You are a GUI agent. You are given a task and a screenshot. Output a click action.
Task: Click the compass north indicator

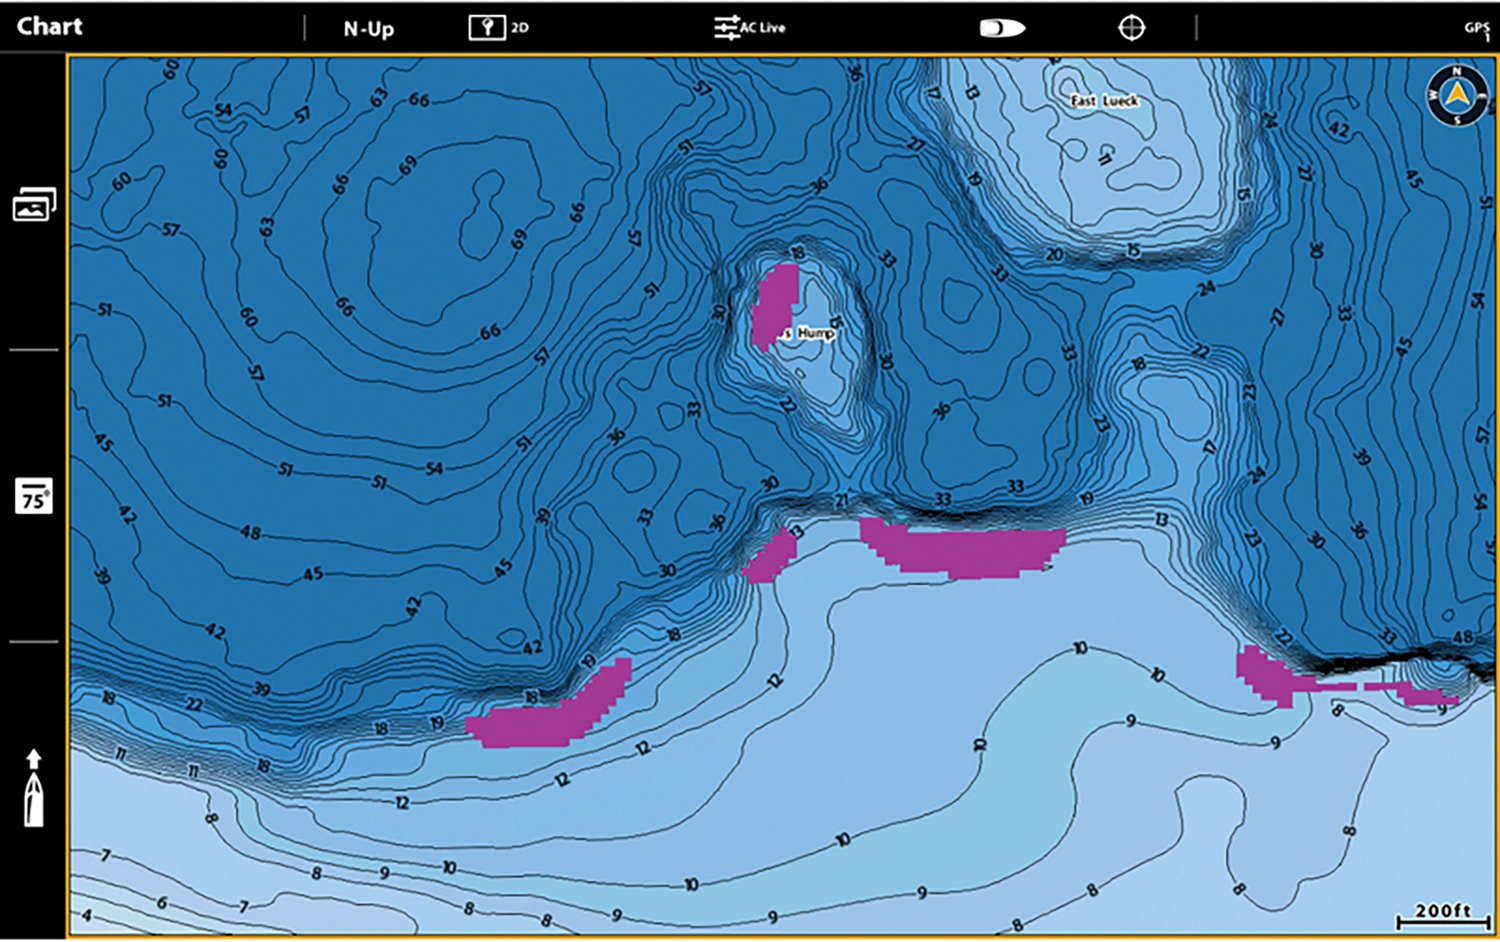pos(1456,96)
